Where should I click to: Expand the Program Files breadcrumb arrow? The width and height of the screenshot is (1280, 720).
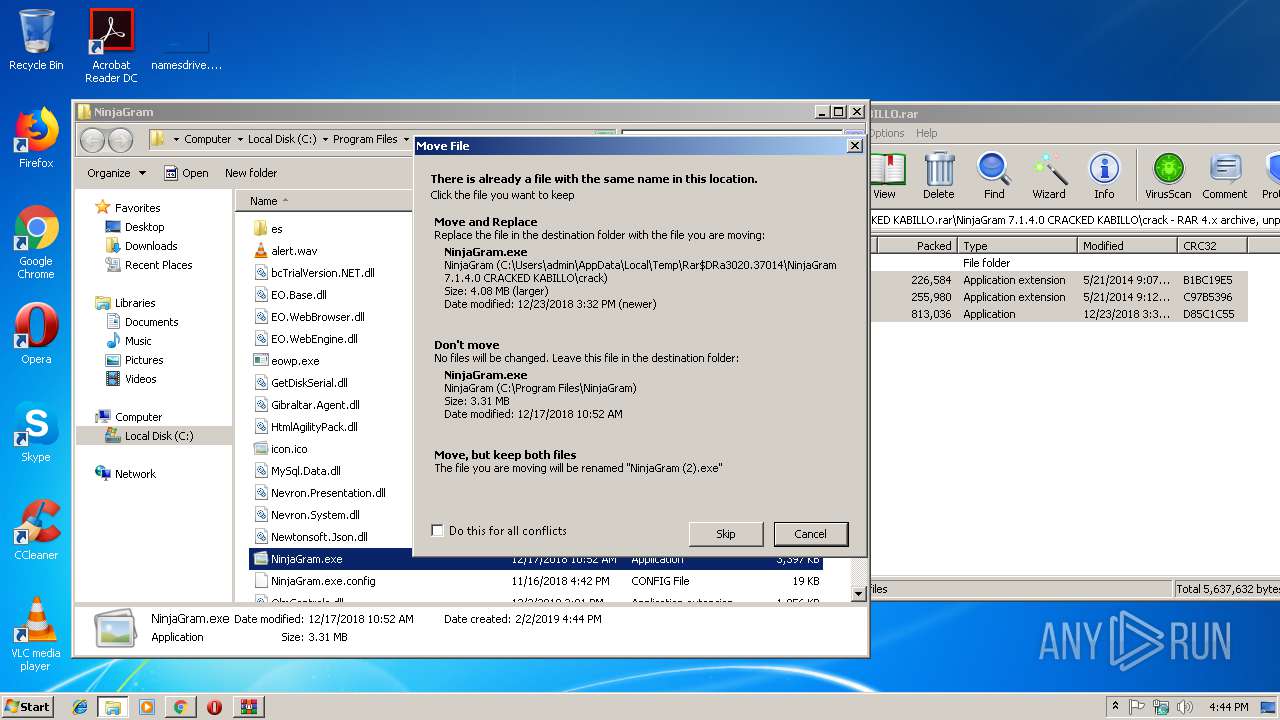coord(405,140)
